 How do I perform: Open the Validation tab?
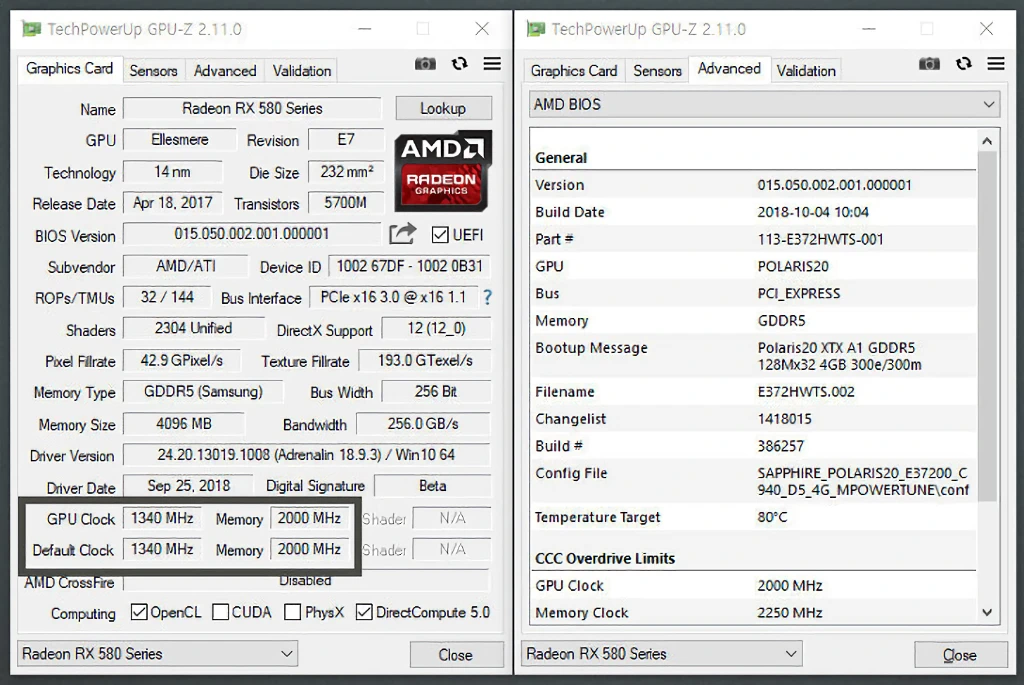301,70
